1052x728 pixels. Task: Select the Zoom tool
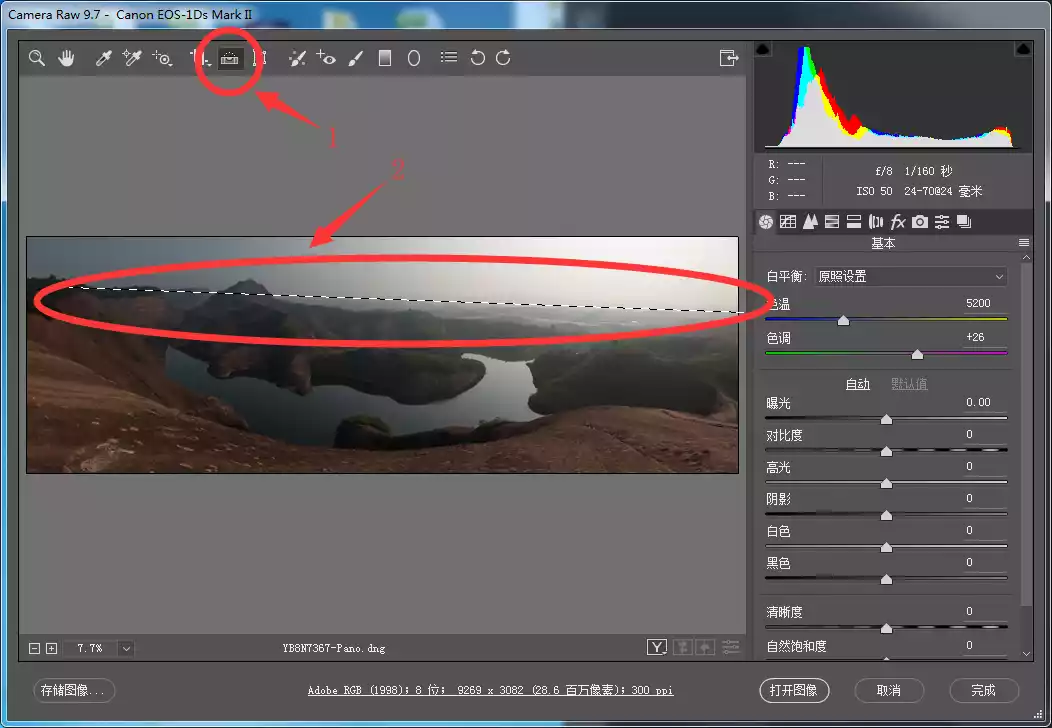click(37, 58)
